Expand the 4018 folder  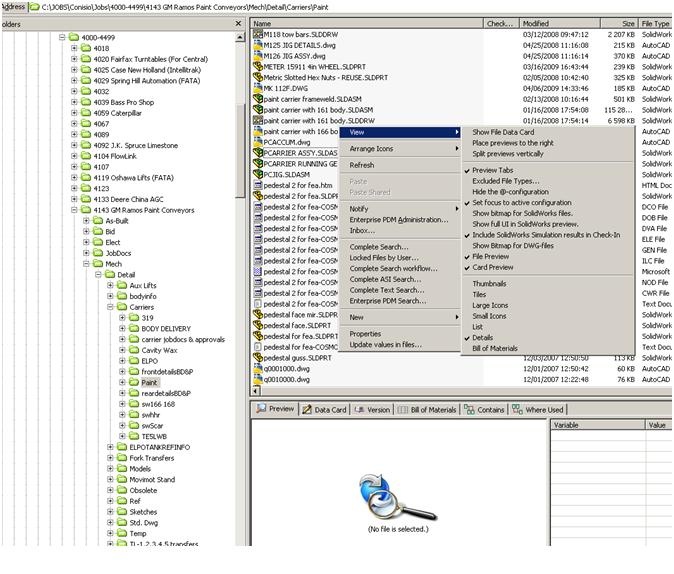click(74, 48)
